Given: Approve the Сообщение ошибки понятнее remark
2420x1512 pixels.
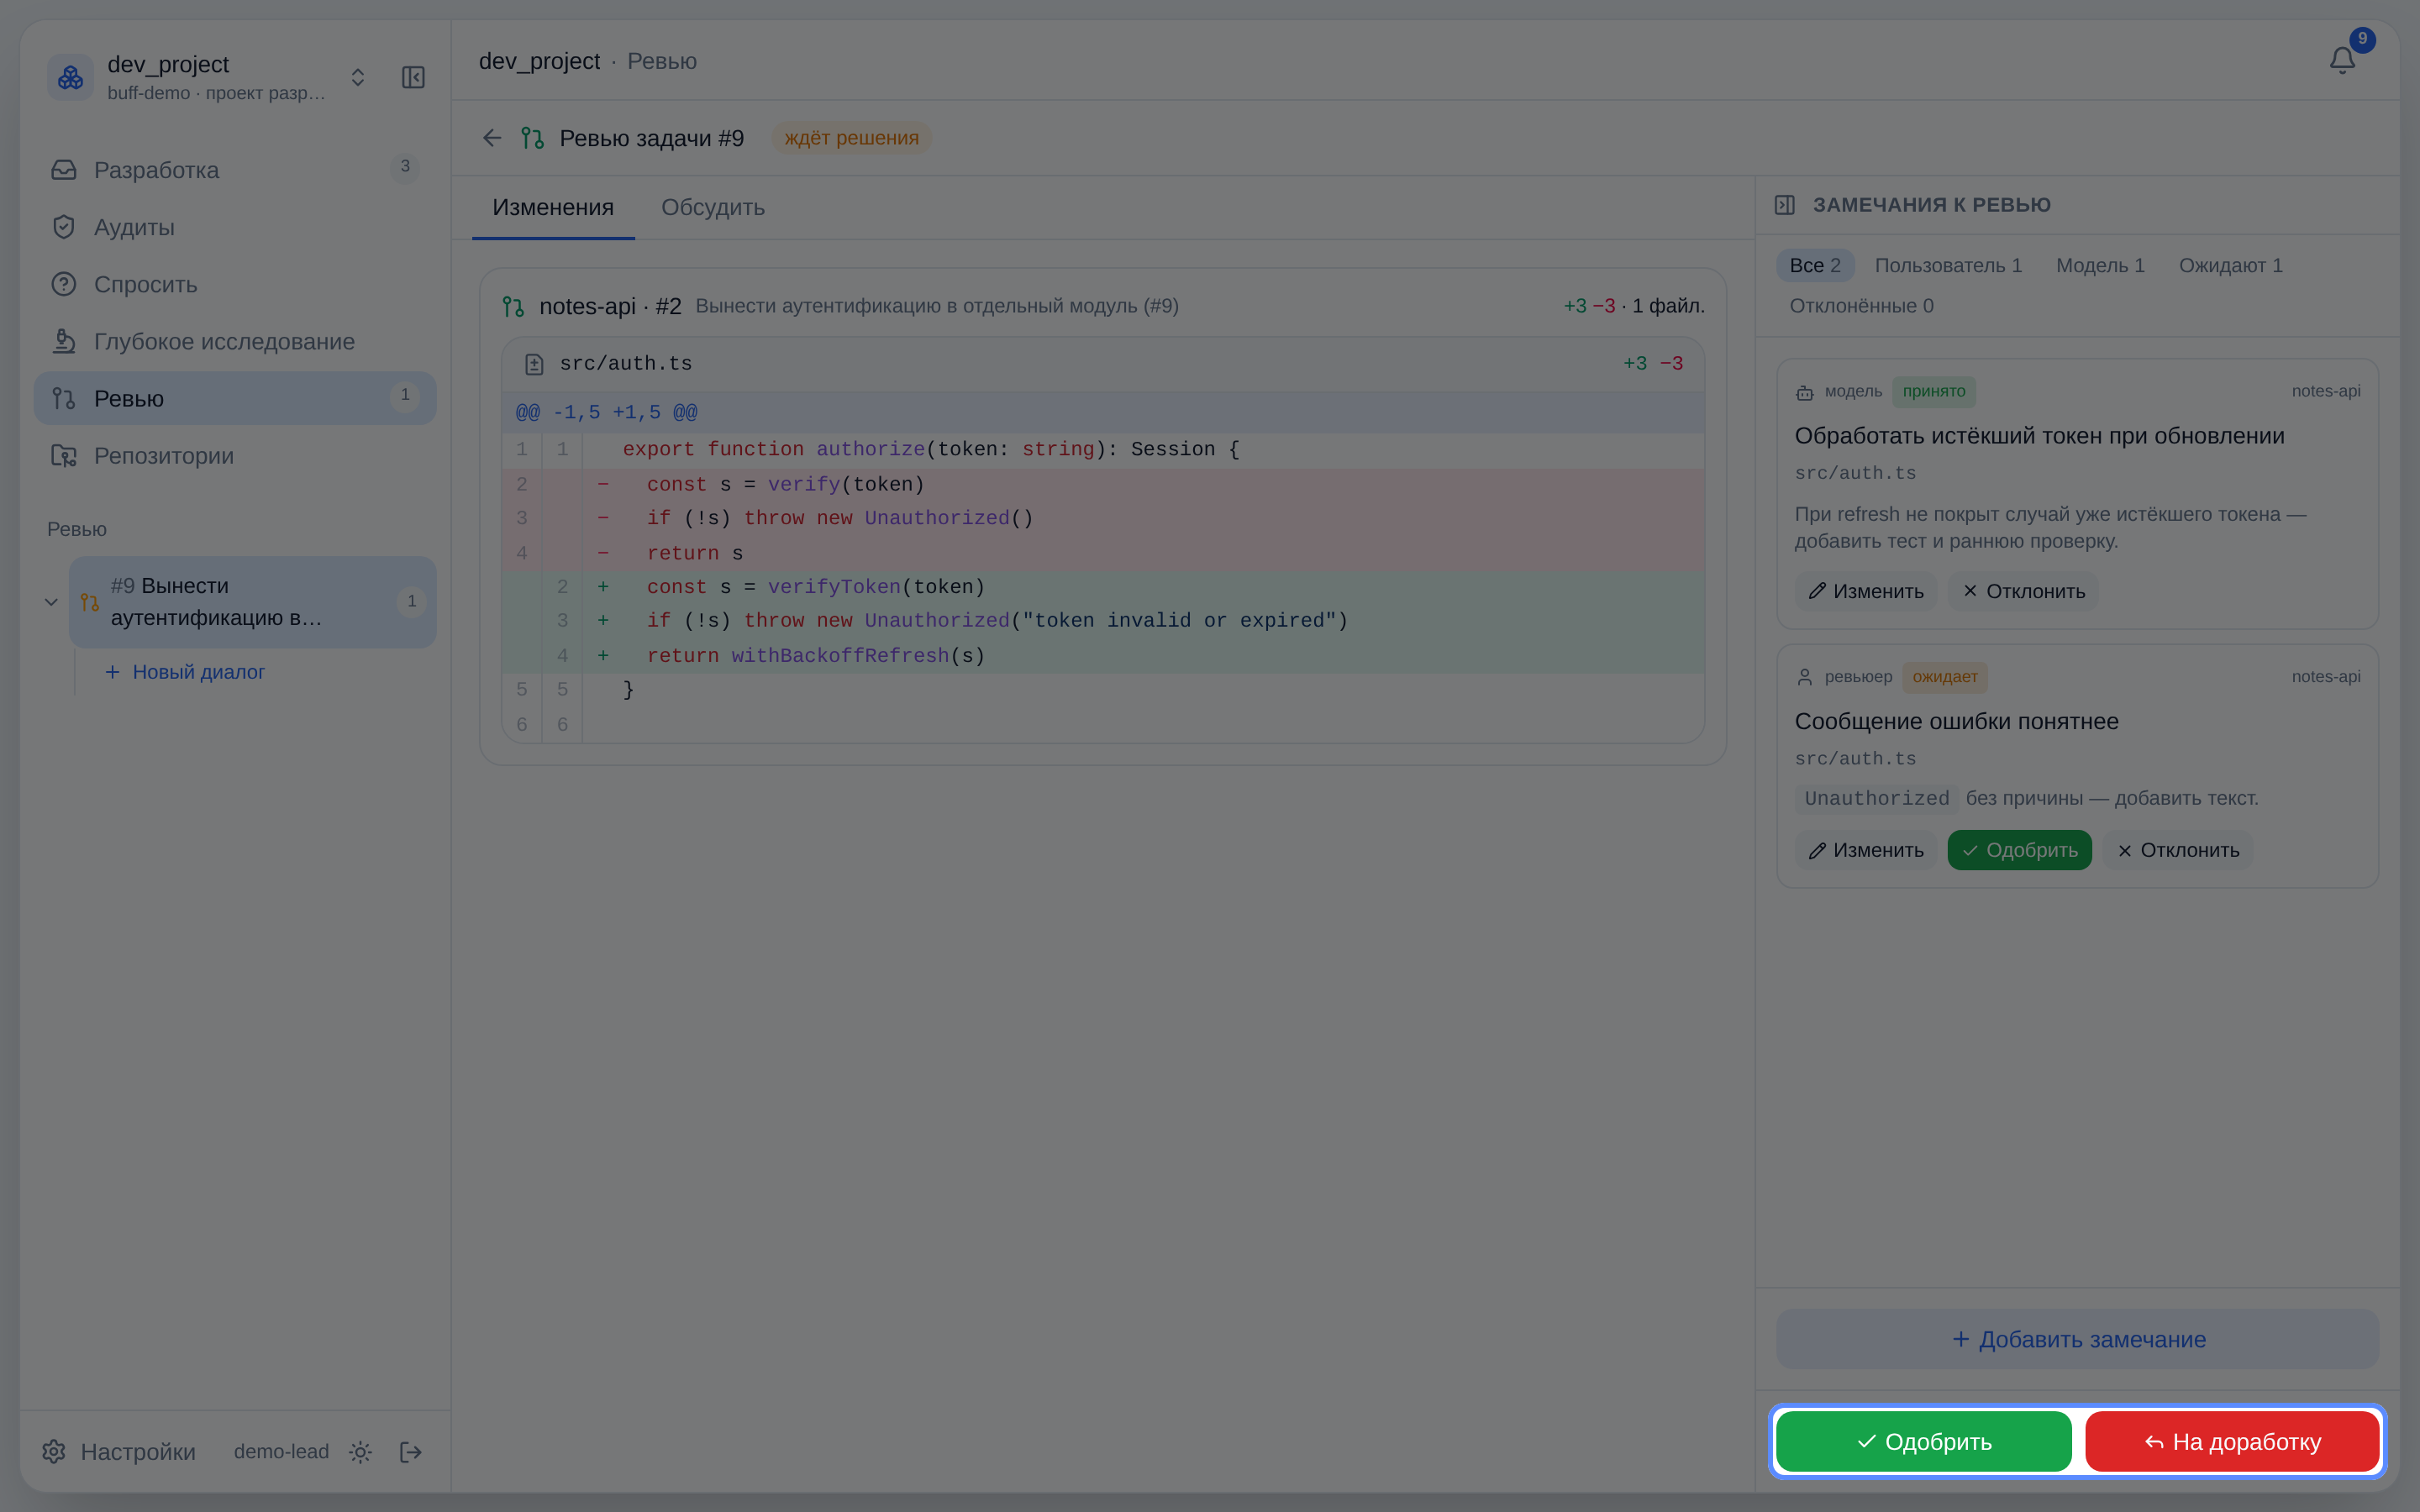Looking at the screenshot, I should [2019, 850].
